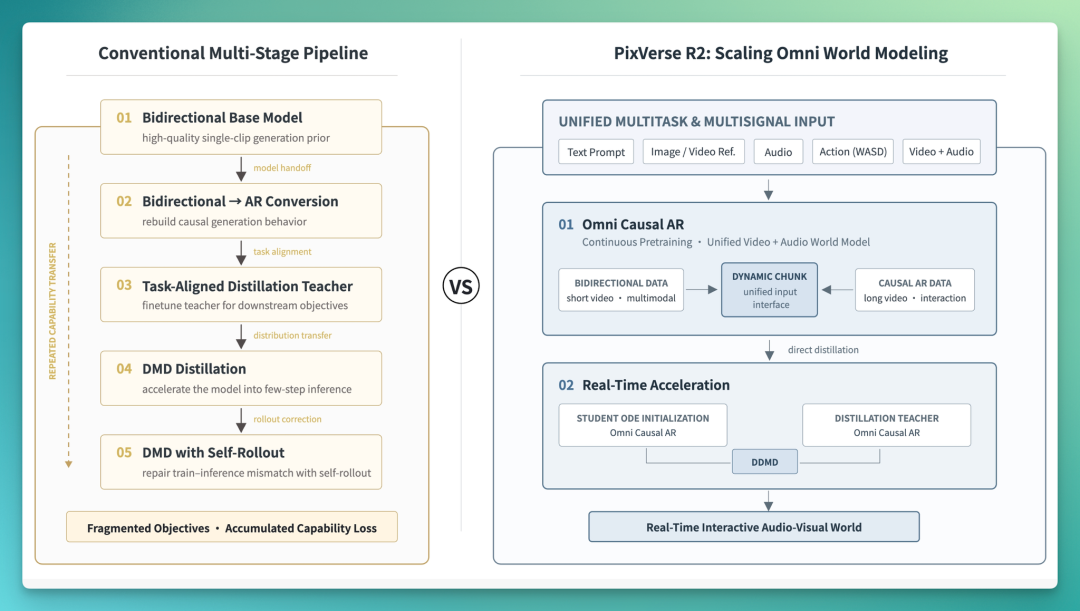
Task: Select the Action (WASD) chip
Action: pyautogui.click(x=853, y=152)
